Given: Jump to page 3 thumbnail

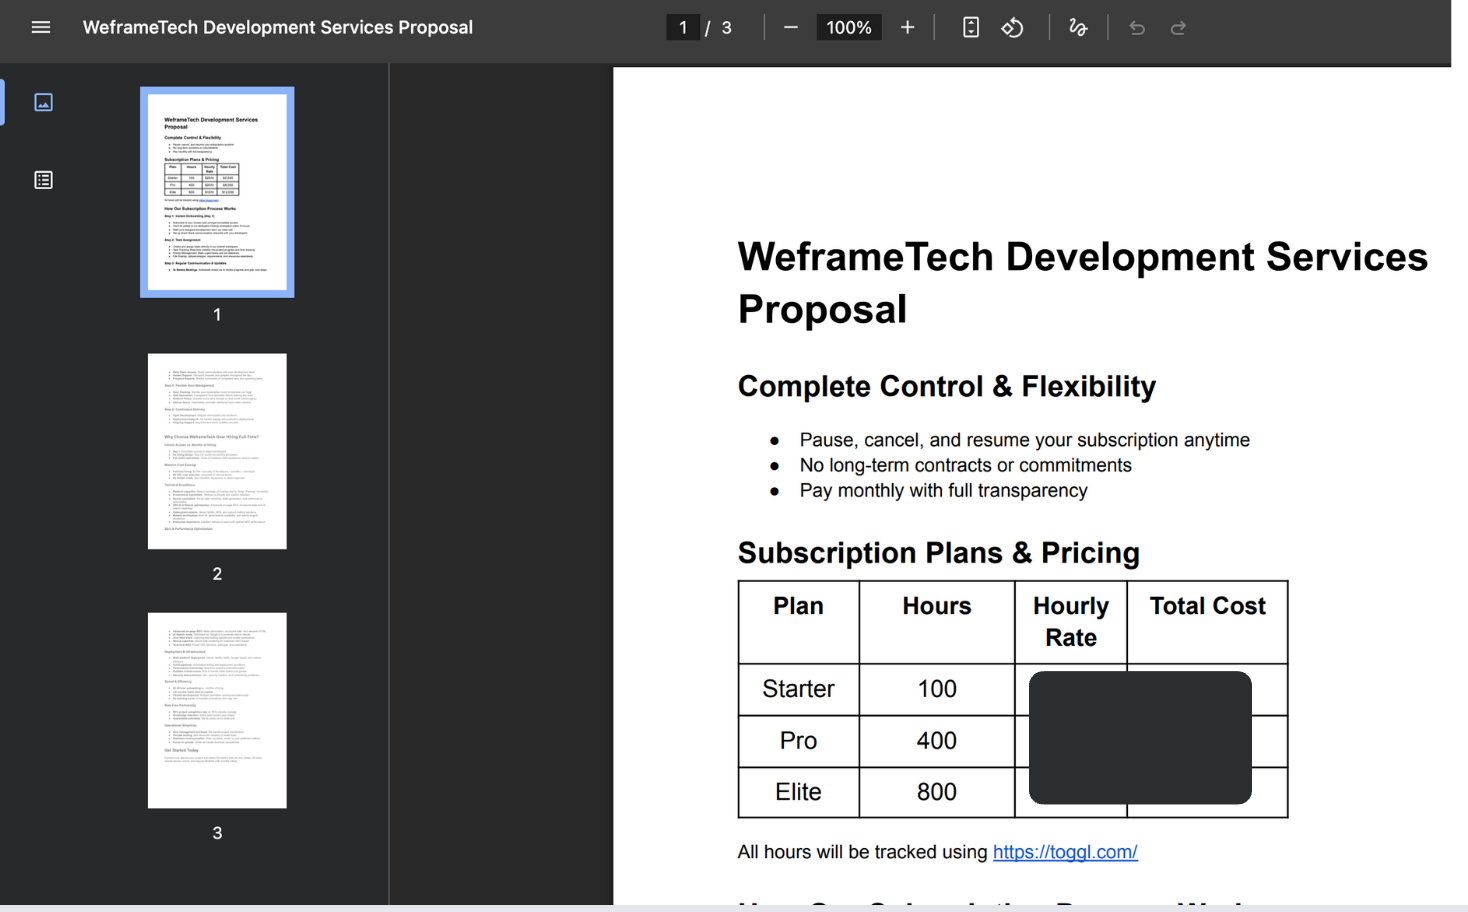Looking at the screenshot, I should point(217,710).
